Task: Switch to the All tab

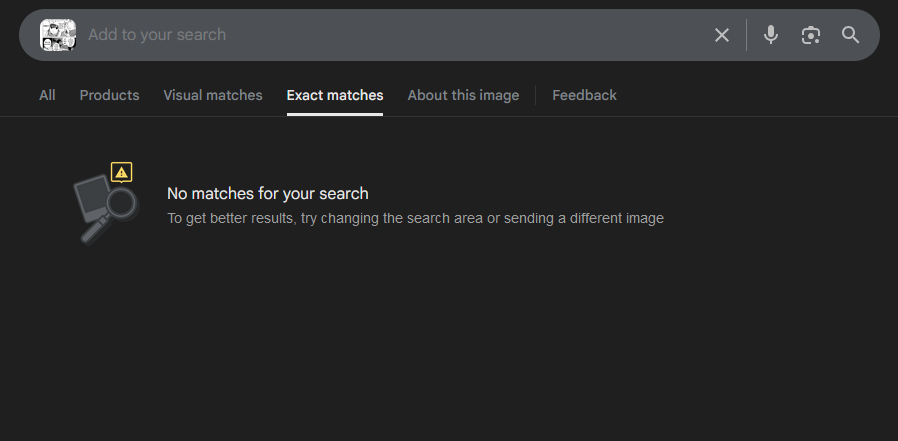Action: coord(47,95)
